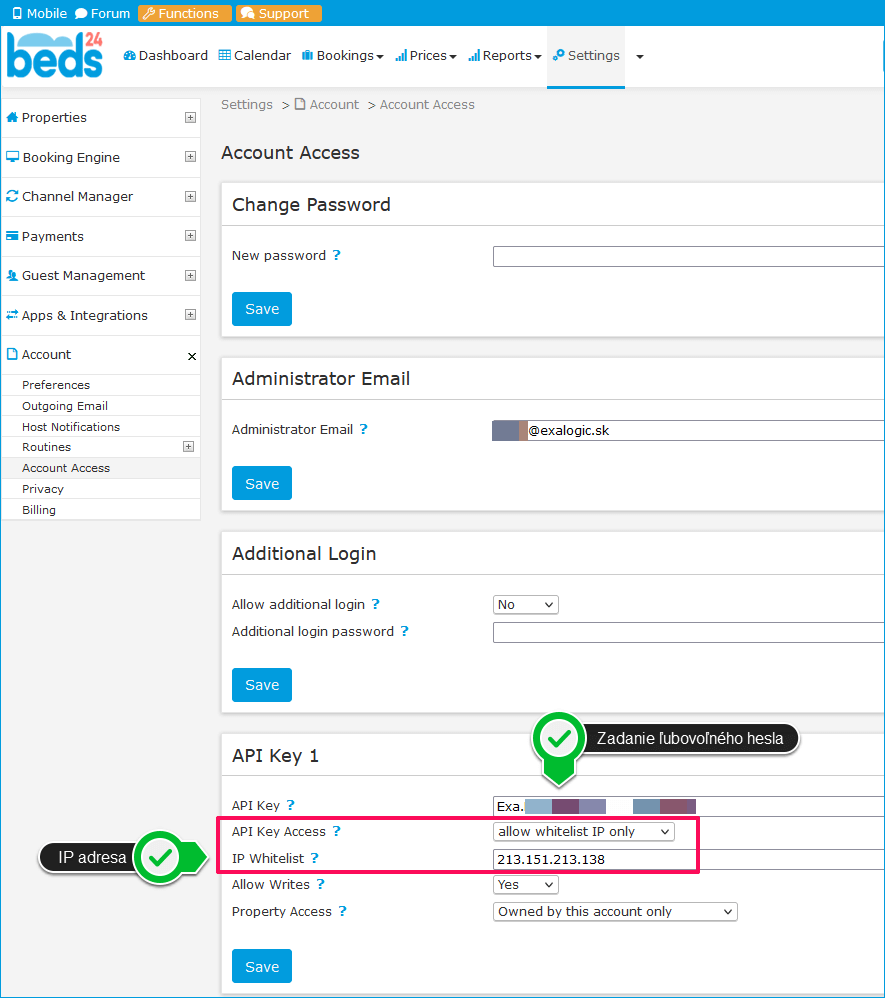885x998 pixels.
Task: Click help icon beside Property Access
Action: pos(343,912)
